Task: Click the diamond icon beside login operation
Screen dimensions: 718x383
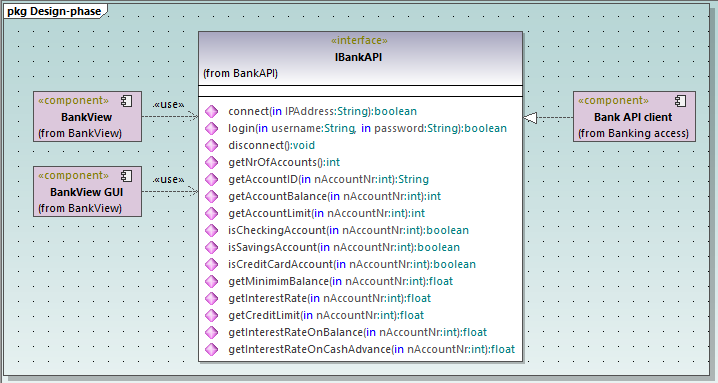Action: pos(212,128)
